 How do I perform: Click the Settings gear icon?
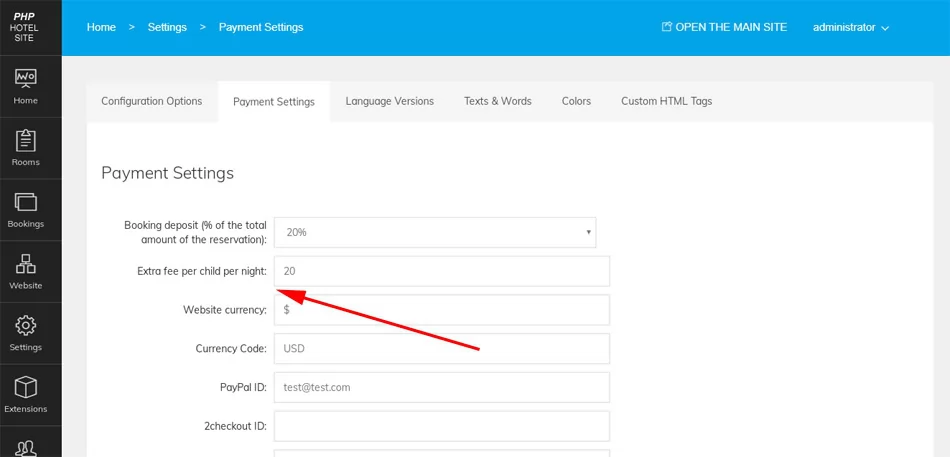(x=26, y=326)
